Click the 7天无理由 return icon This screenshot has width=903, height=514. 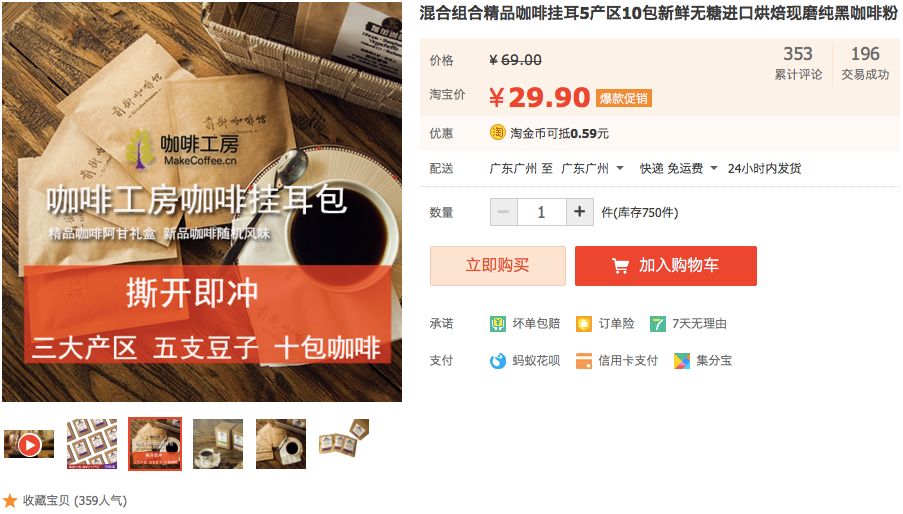pos(657,323)
